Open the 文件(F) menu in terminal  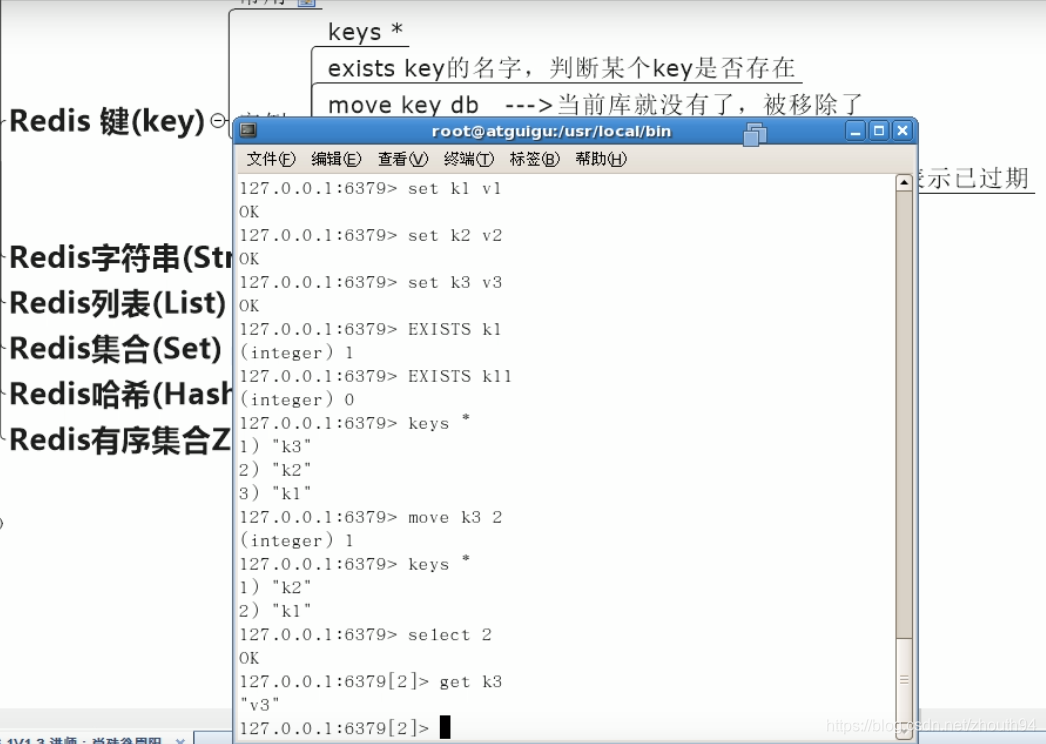tap(271, 159)
